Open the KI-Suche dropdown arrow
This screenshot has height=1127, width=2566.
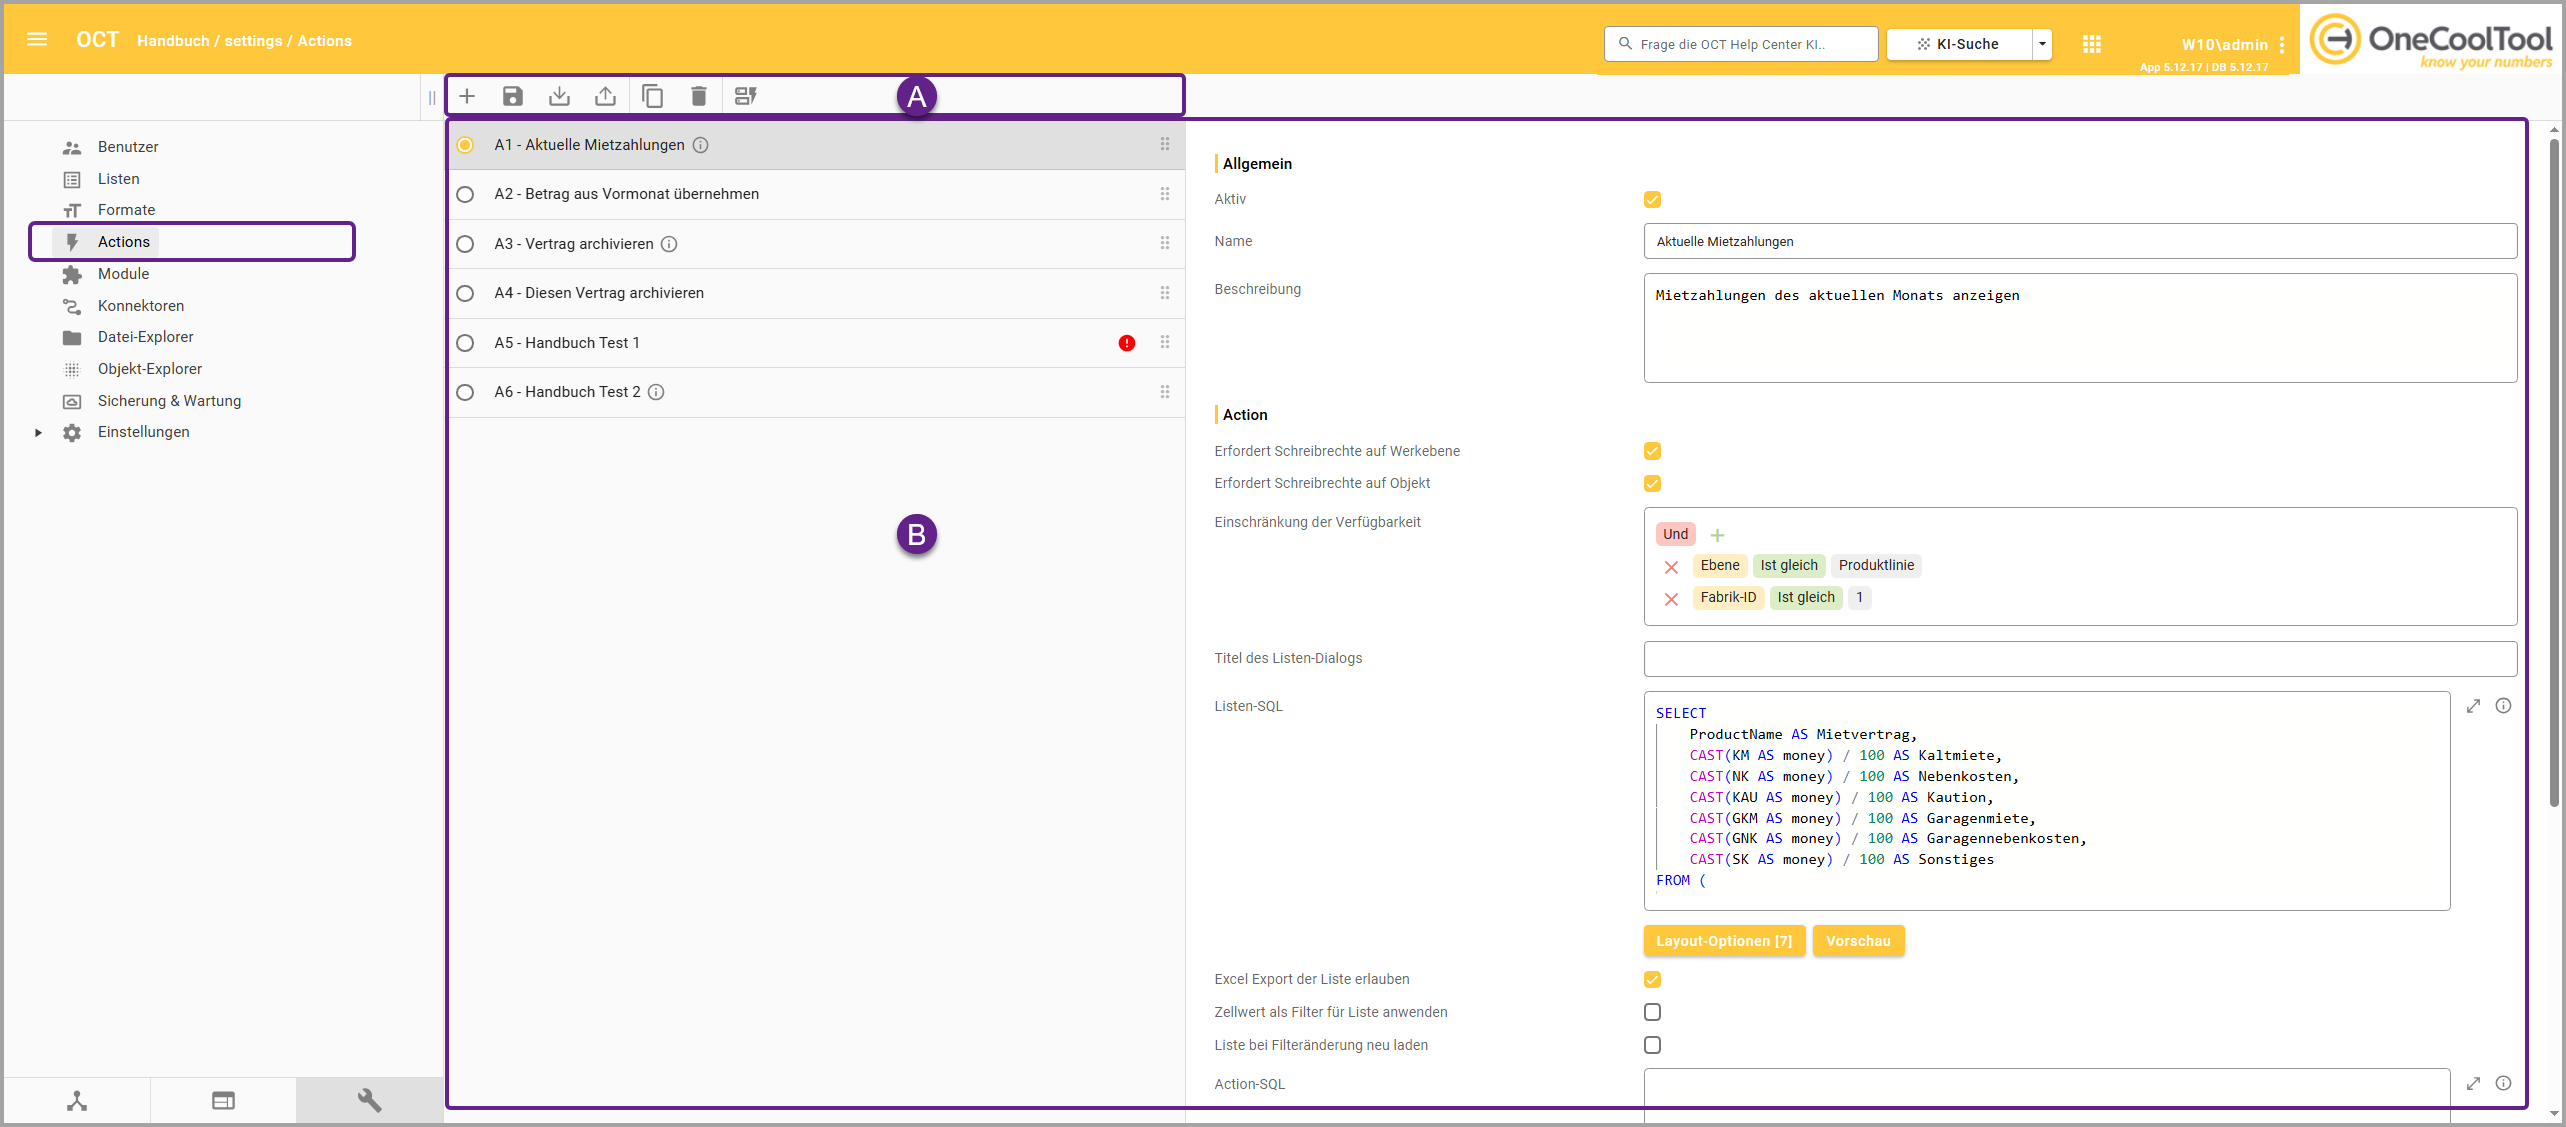click(2043, 44)
